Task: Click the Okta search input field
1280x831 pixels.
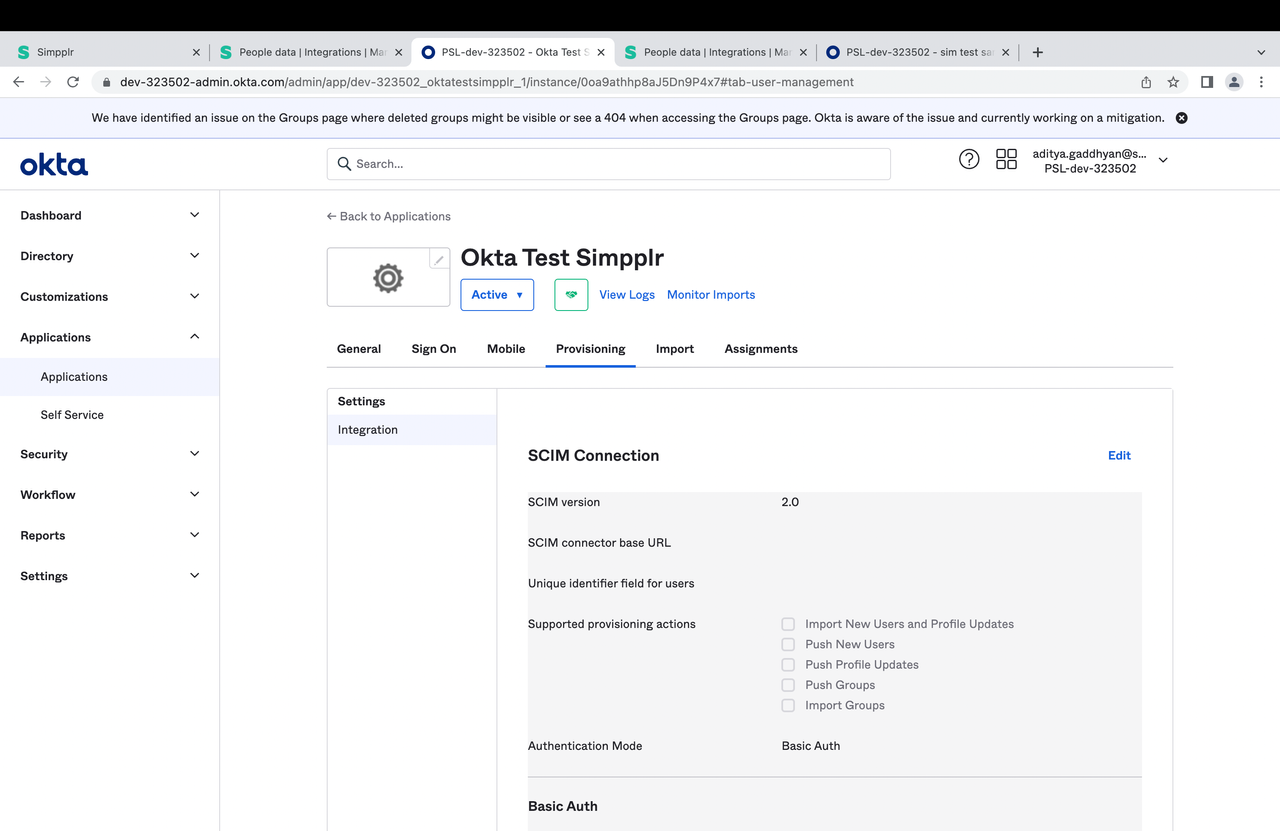Action: pyautogui.click(x=608, y=164)
